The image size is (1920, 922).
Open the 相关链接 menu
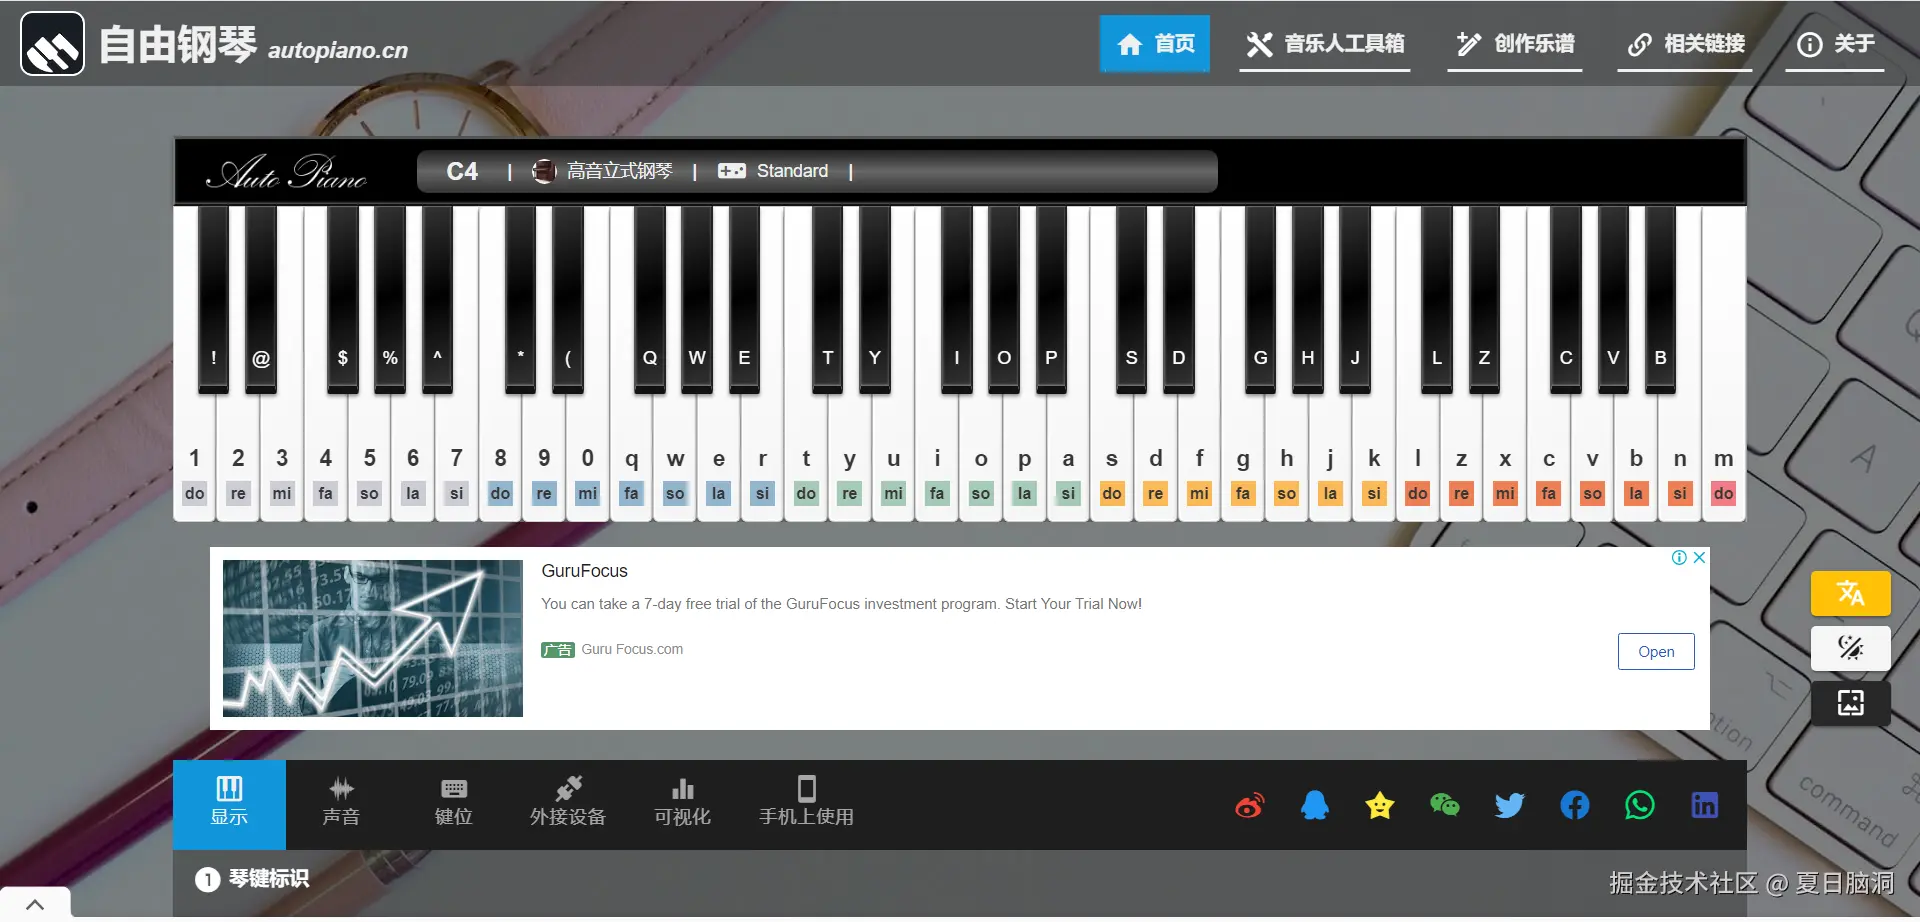pyautogui.click(x=1685, y=44)
